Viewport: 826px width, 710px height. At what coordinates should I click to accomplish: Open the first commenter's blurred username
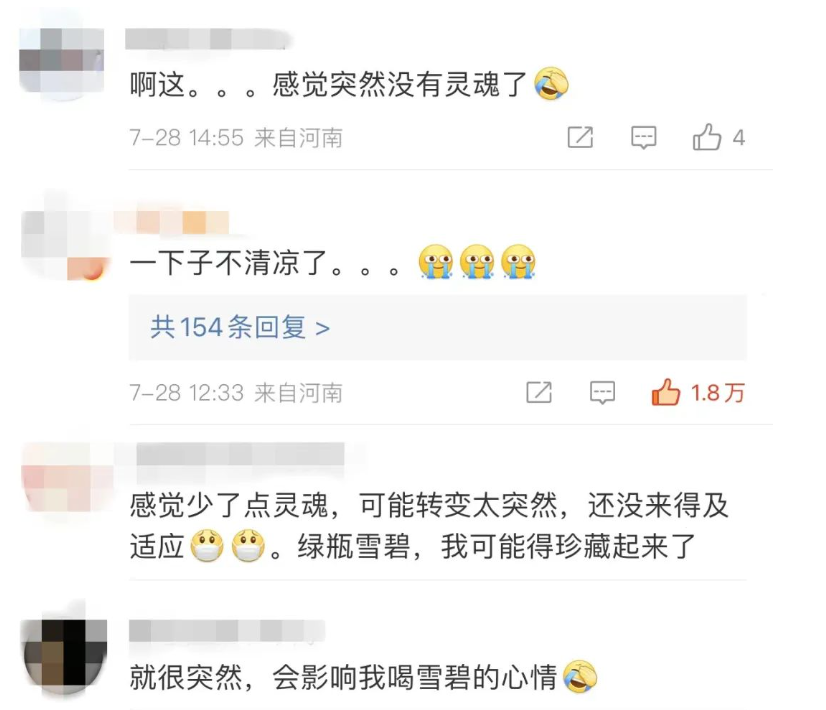click(208, 40)
